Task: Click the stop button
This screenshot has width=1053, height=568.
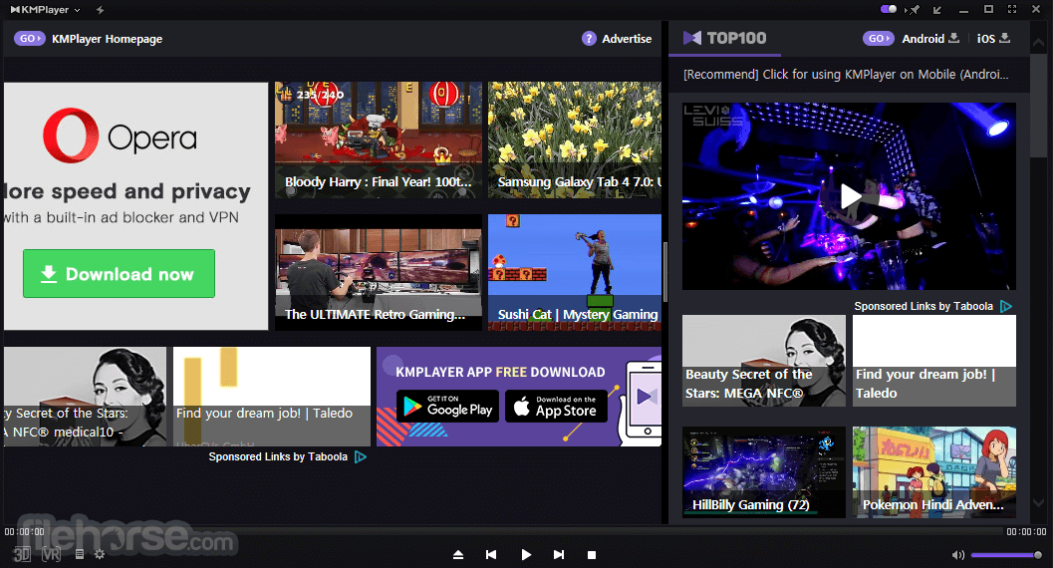Action: (x=592, y=555)
